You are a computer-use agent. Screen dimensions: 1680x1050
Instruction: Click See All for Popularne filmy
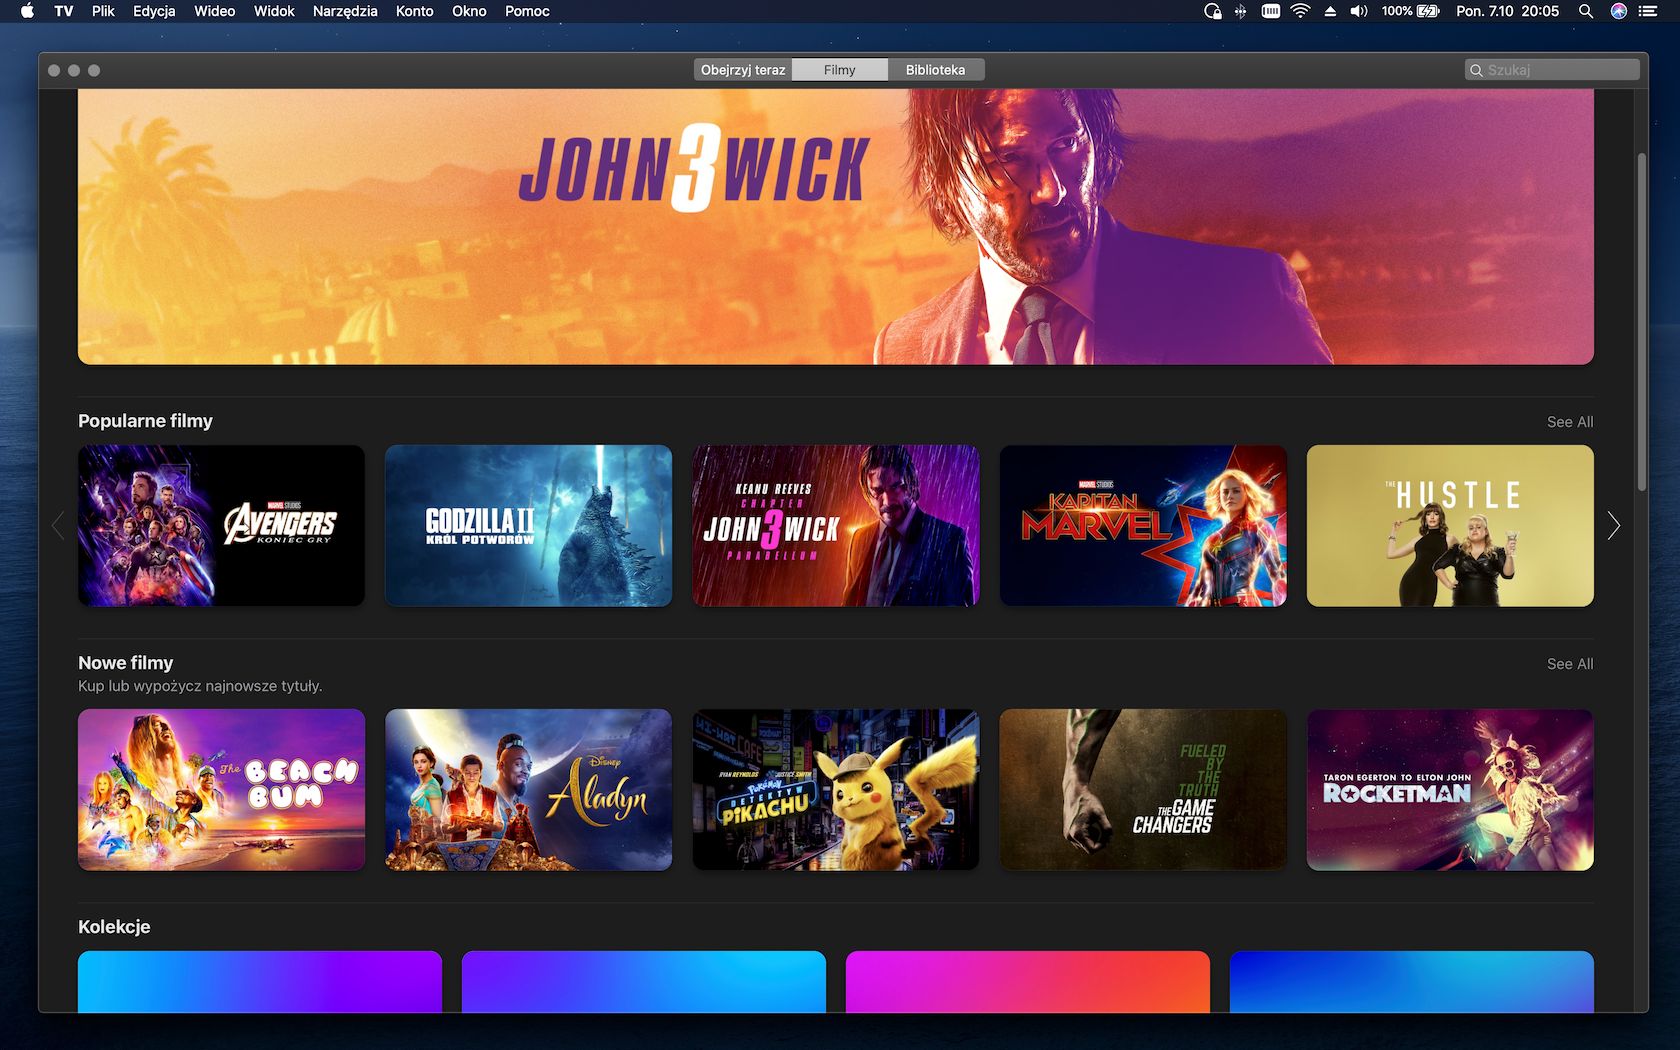(x=1569, y=421)
